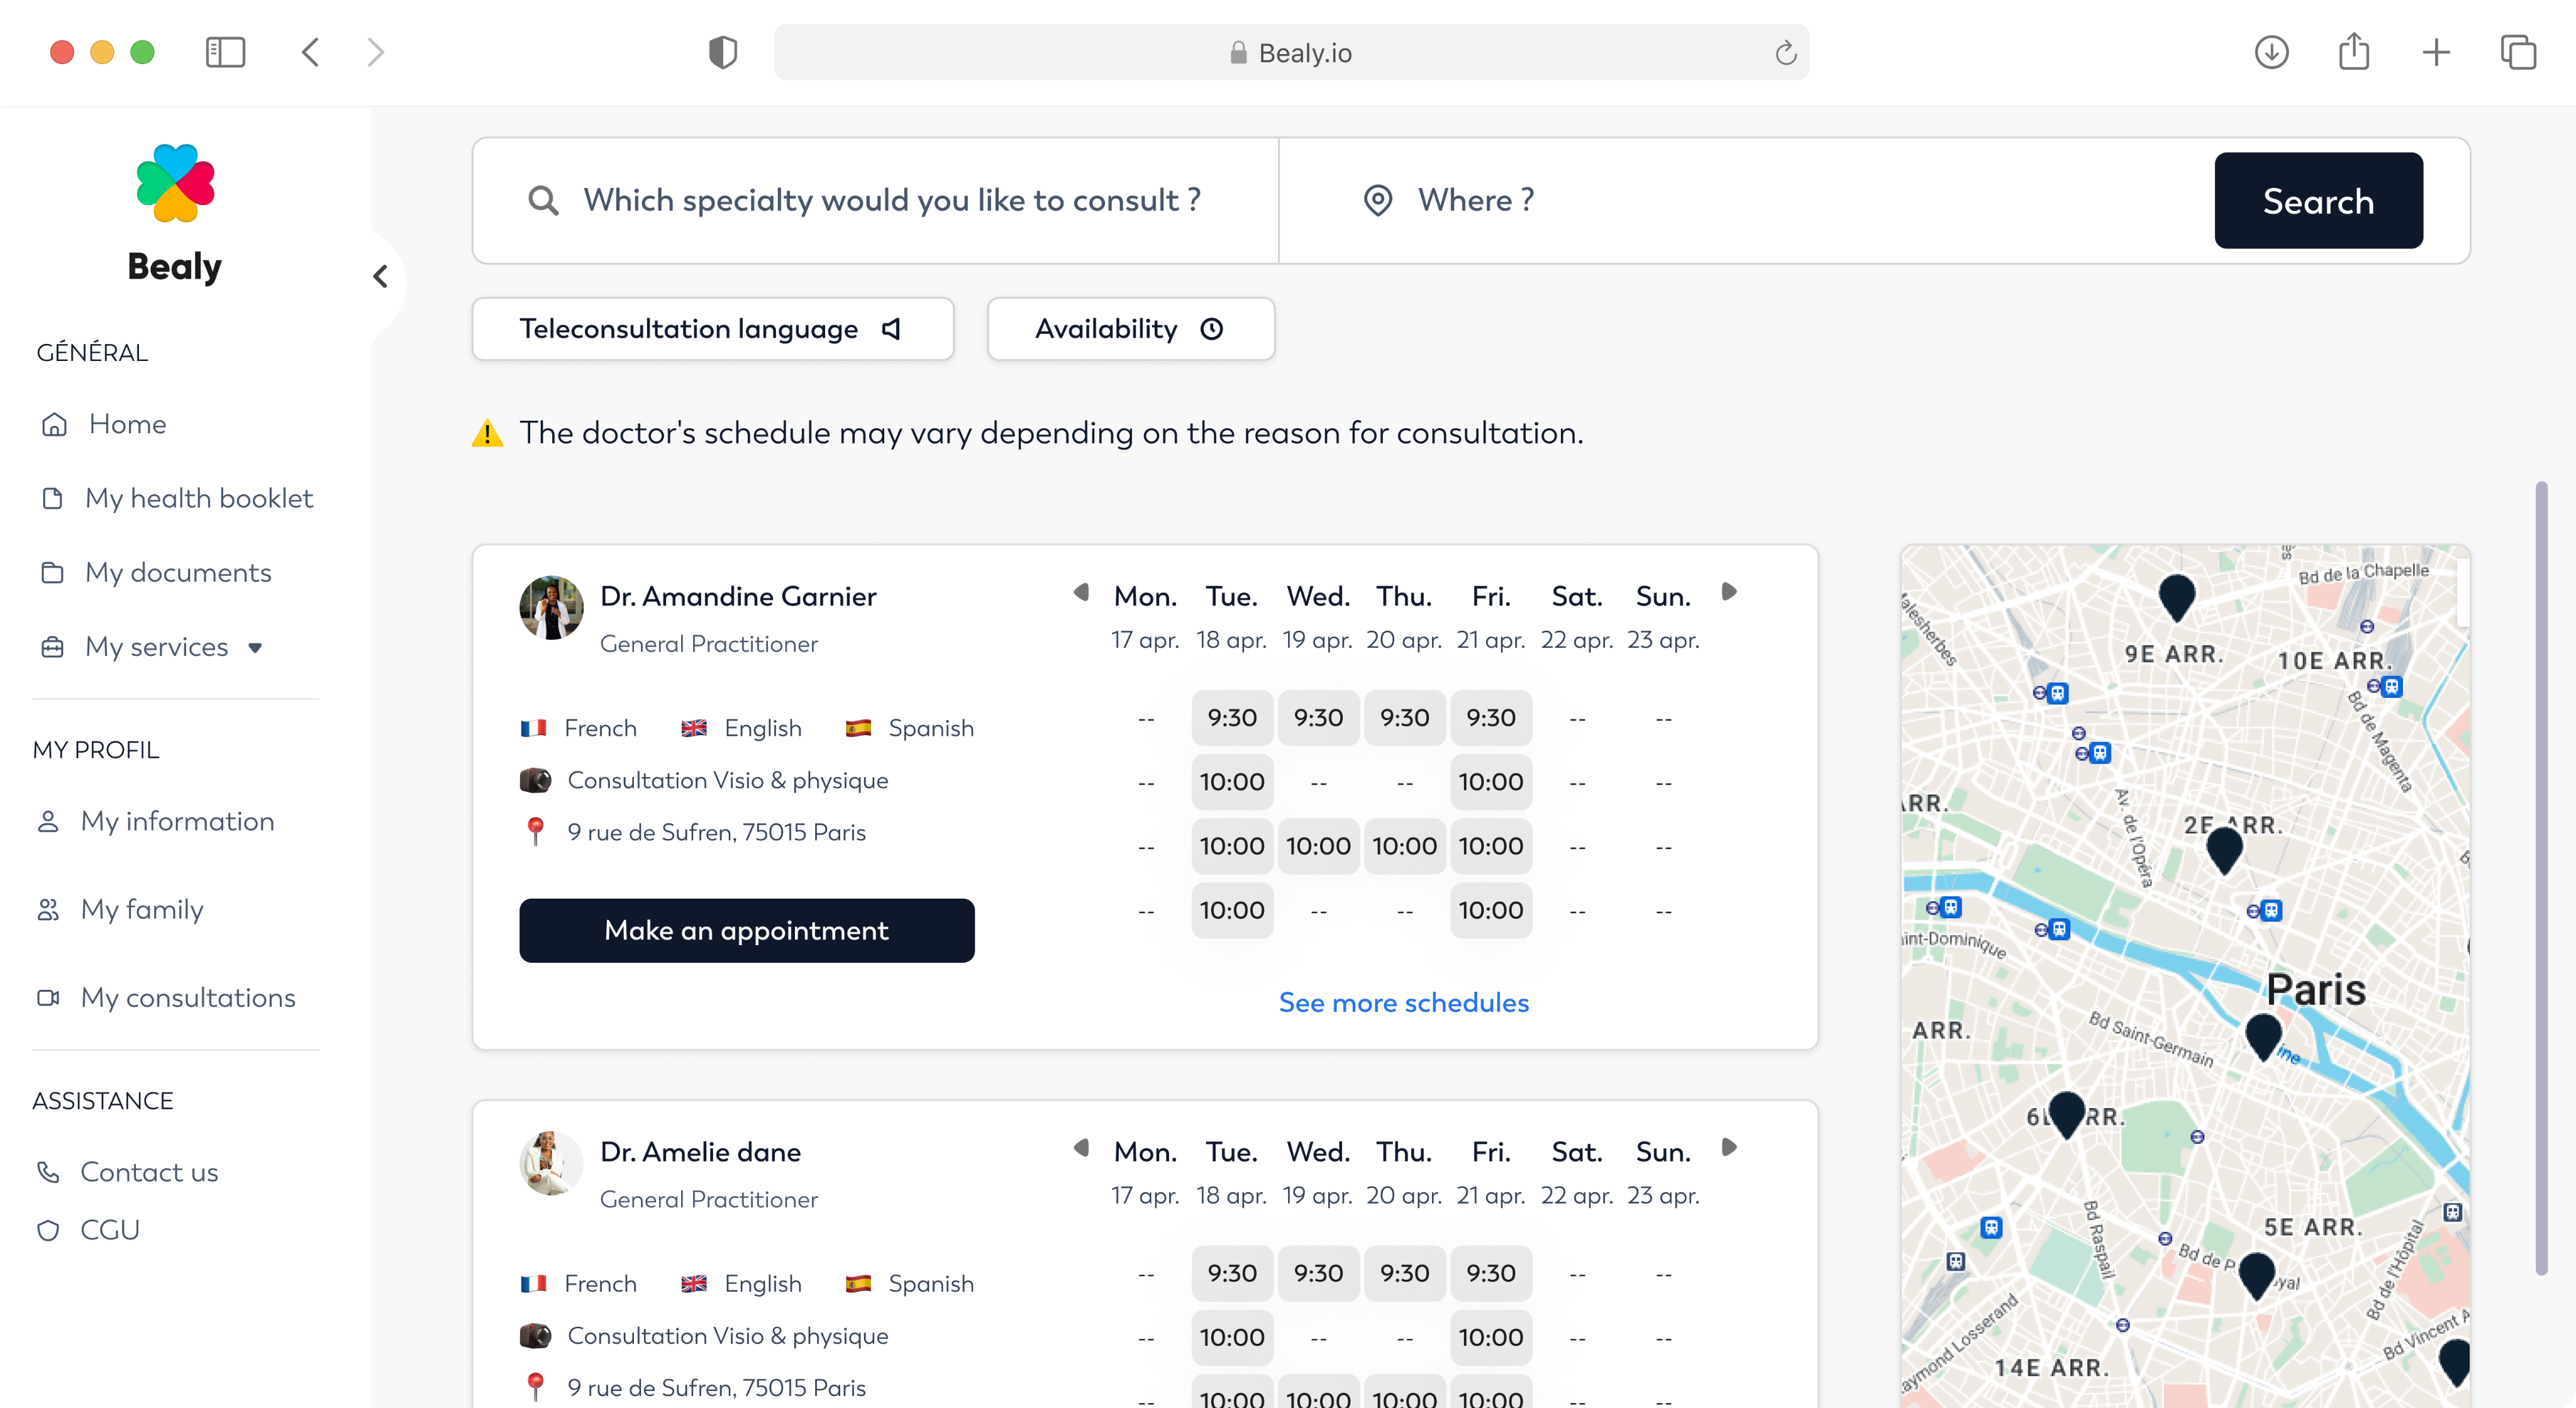The height and width of the screenshot is (1408, 2576).
Task: Go to My health booklet
Action: click(198, 498)
